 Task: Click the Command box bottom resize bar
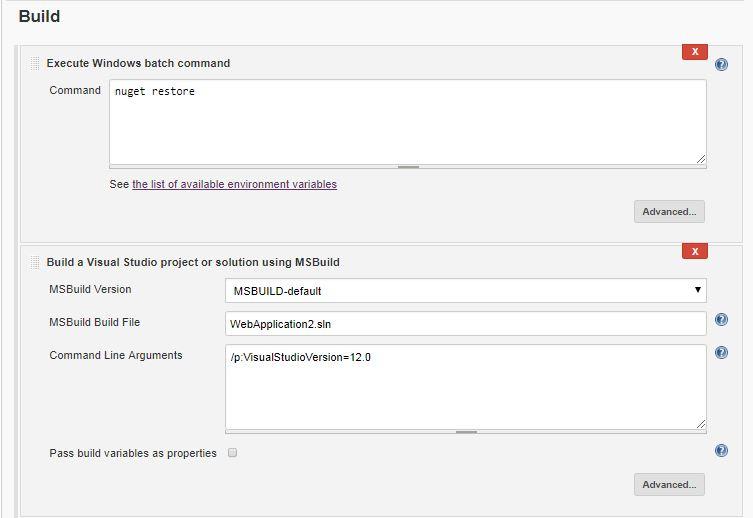[408, 167]
